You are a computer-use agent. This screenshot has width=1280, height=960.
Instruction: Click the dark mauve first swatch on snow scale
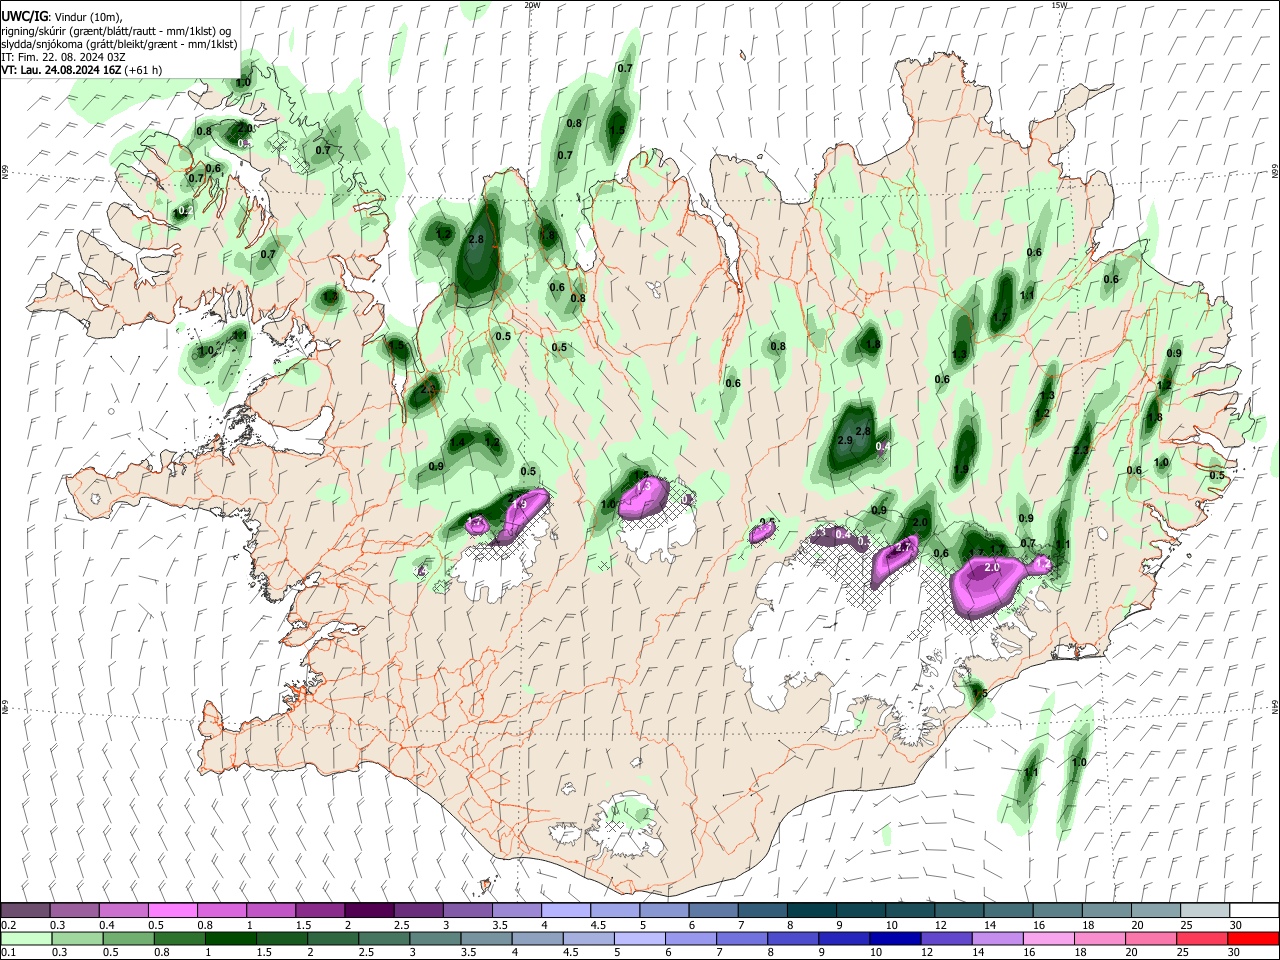25,911
